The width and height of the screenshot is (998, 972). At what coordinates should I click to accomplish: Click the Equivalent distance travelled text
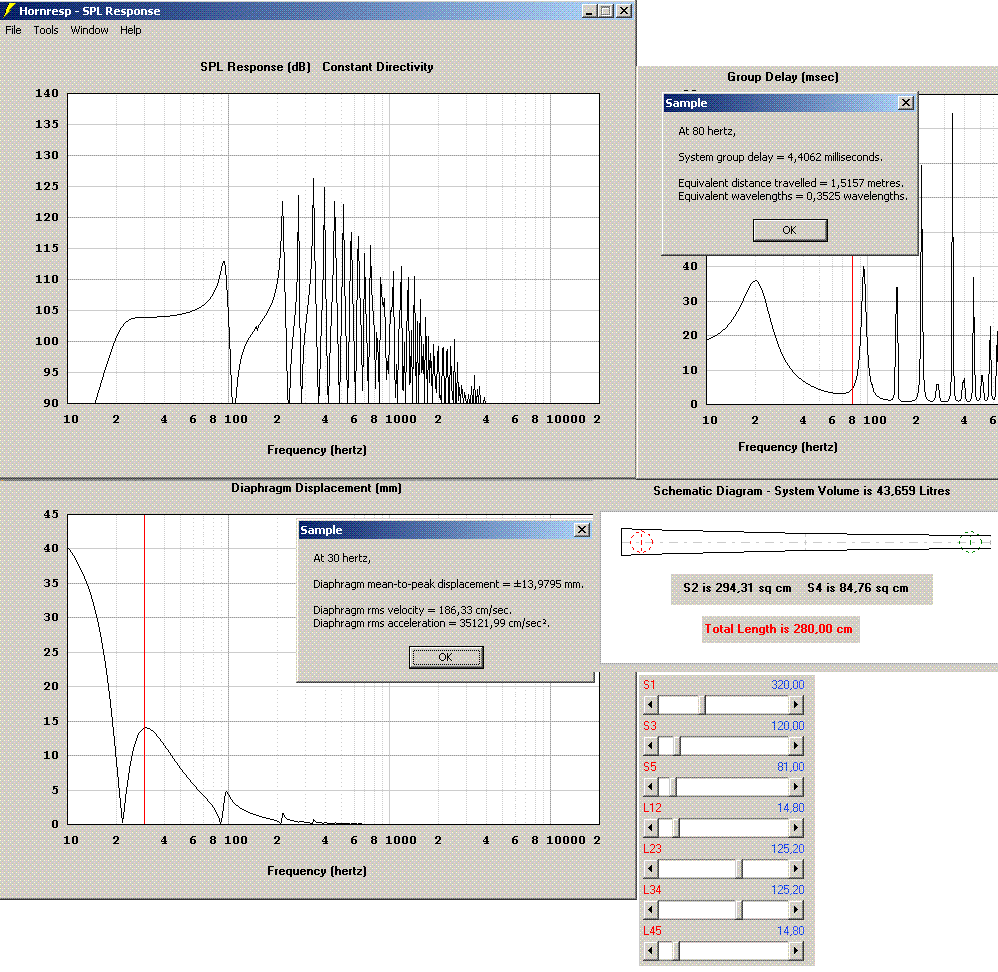pos(791,183)
